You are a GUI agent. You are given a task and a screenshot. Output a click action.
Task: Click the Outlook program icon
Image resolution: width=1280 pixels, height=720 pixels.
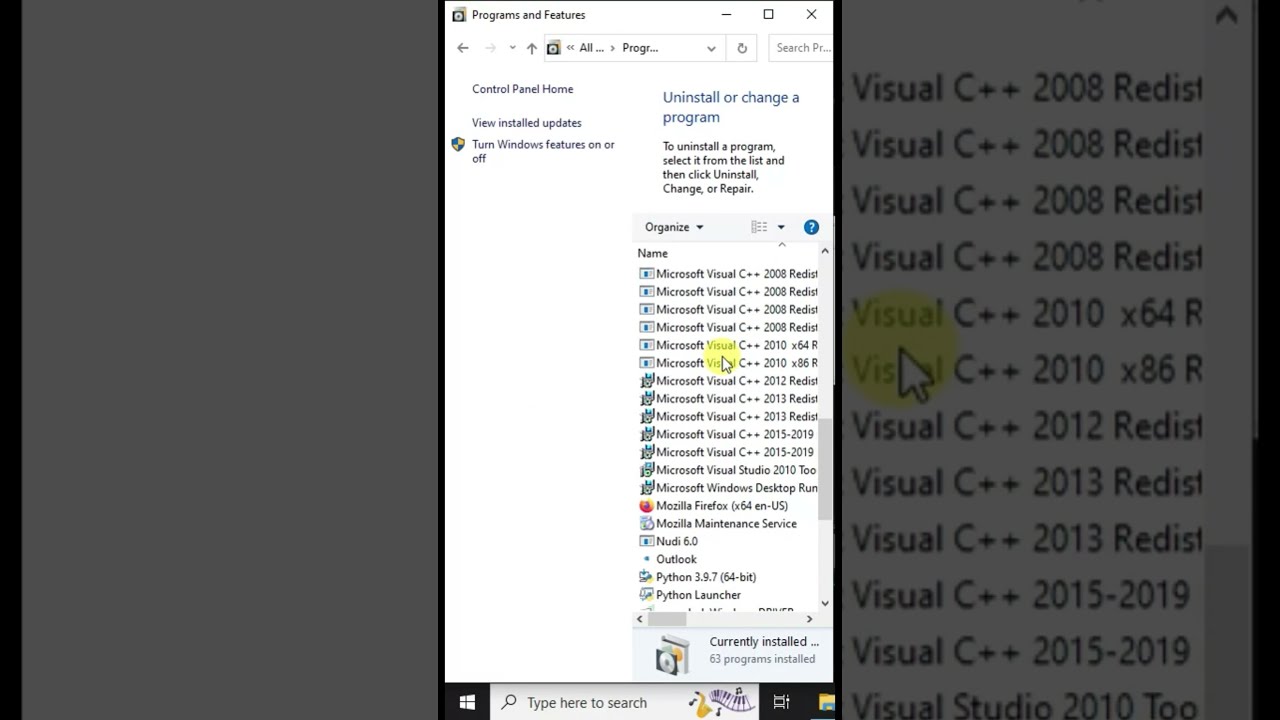(x=646, y=560)
